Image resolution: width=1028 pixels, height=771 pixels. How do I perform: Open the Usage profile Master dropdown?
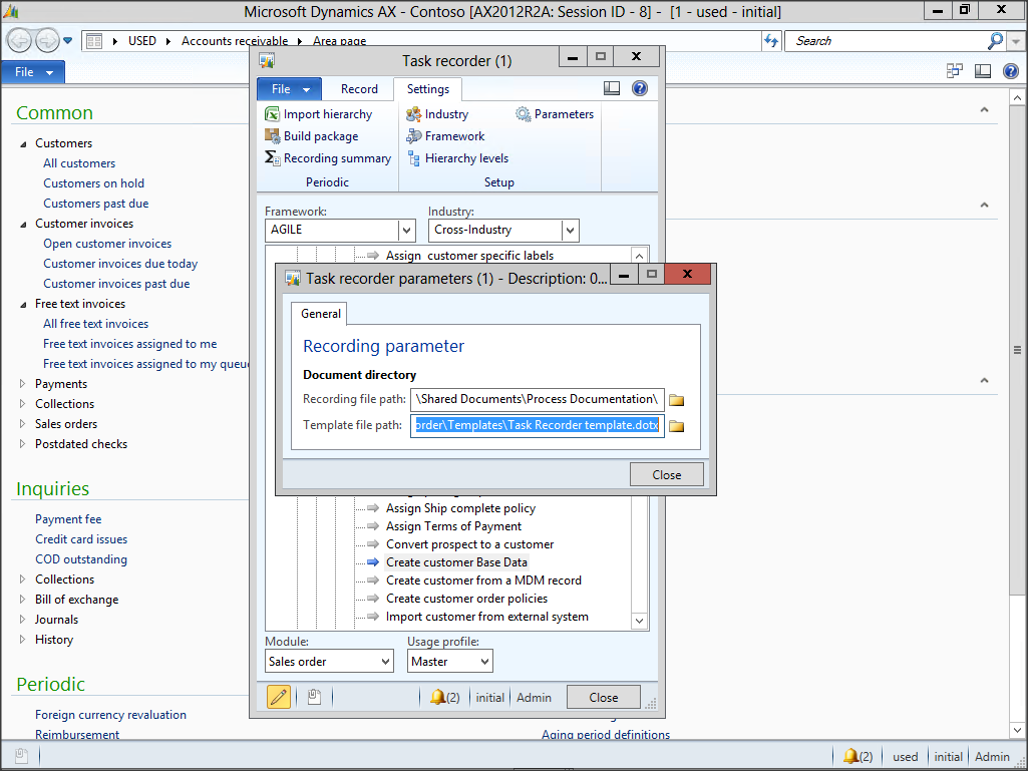pyautogui.click(x=484, y=662)
